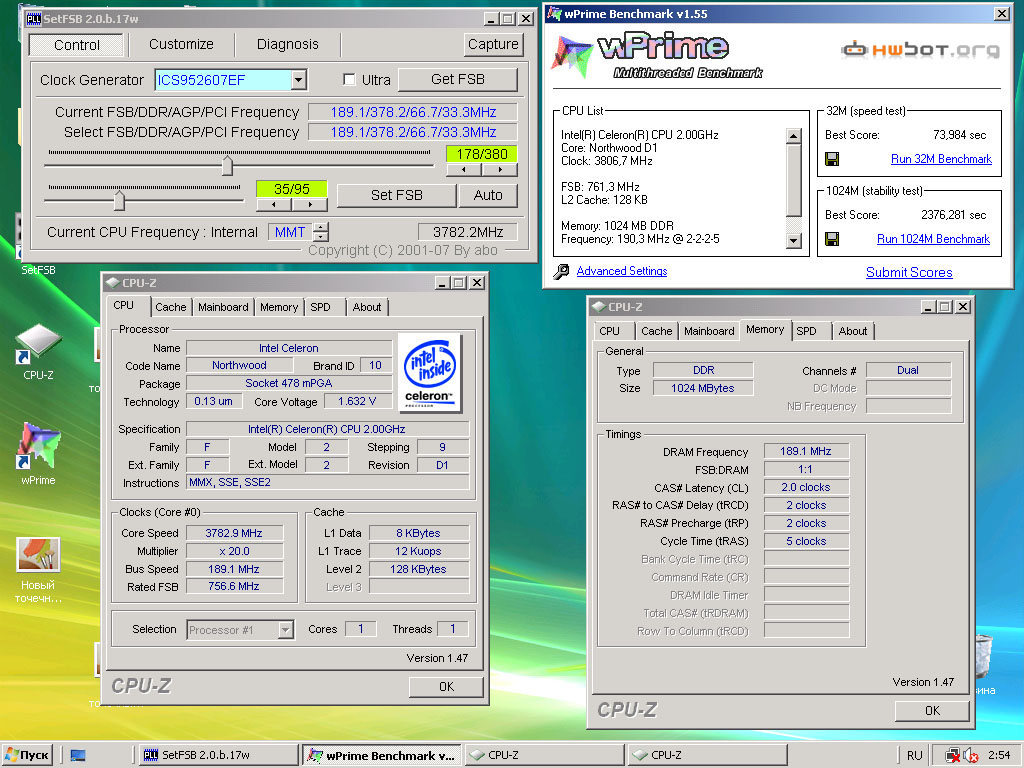The width and height of the screenshot is (1024, 768).
Task: Increase the MMT spinner with the up arrow
Action: click(x=321, y=227)
